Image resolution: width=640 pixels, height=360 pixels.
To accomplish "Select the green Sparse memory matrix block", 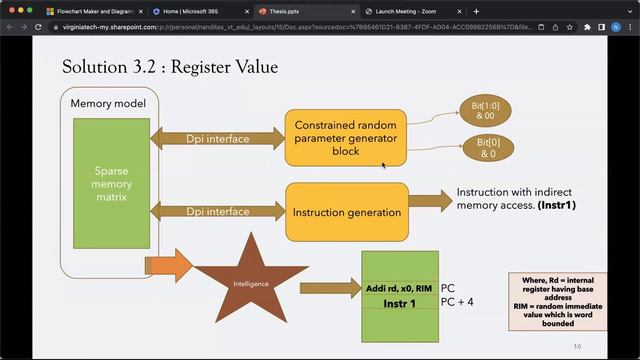I will [x=111, y=183].
